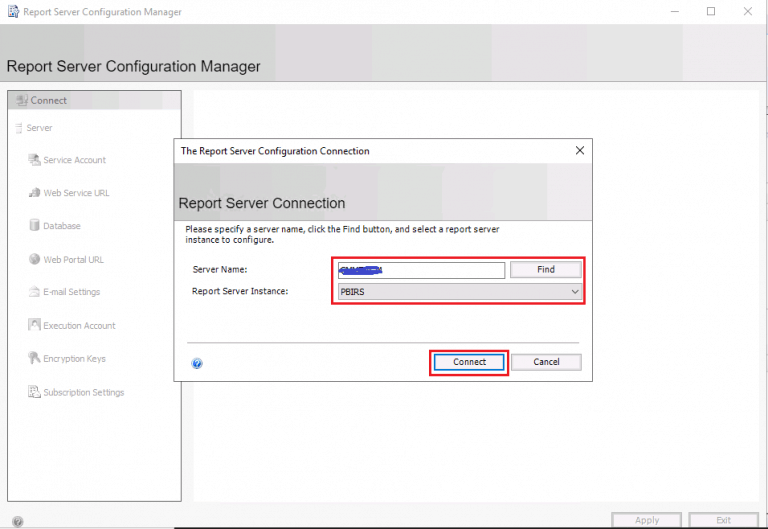Close the Report Server Configuration Manager window
This screenshot has height=529, width=768.
coord(748,11)
